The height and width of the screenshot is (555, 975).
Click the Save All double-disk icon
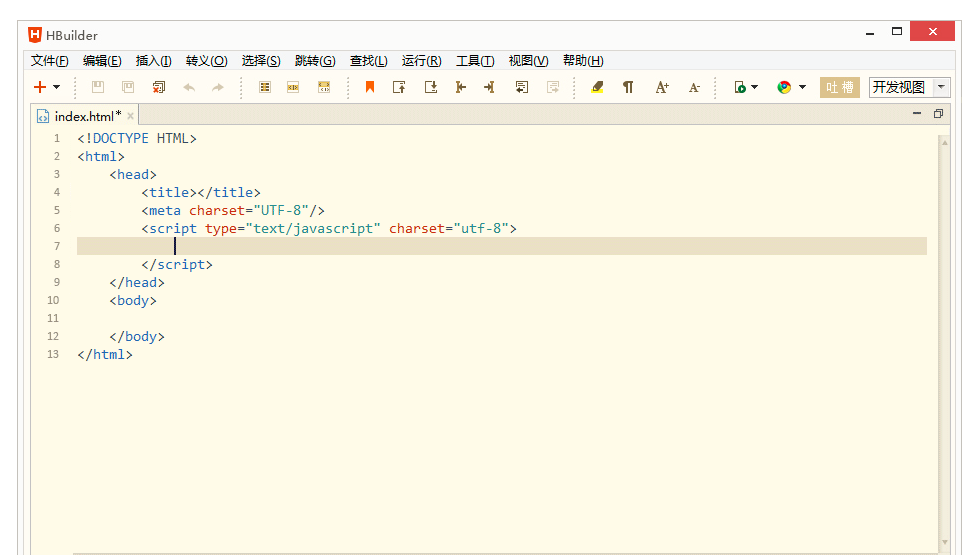(x=128, y=87)
